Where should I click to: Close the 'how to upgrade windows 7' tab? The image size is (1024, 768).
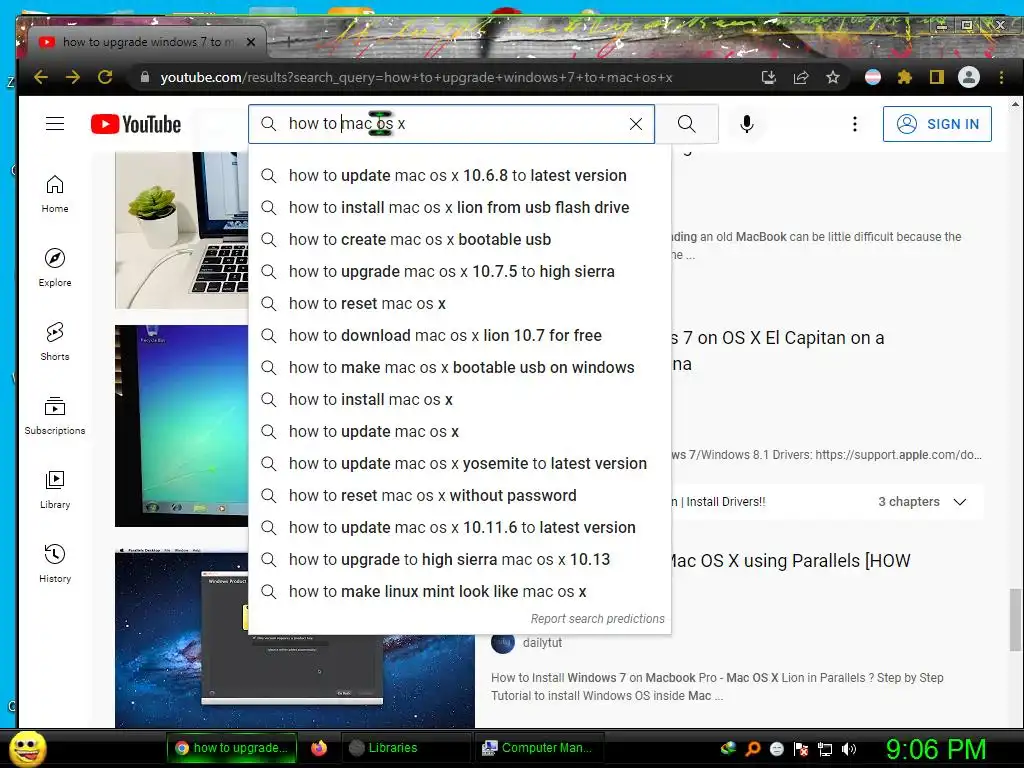coord(251,42)
